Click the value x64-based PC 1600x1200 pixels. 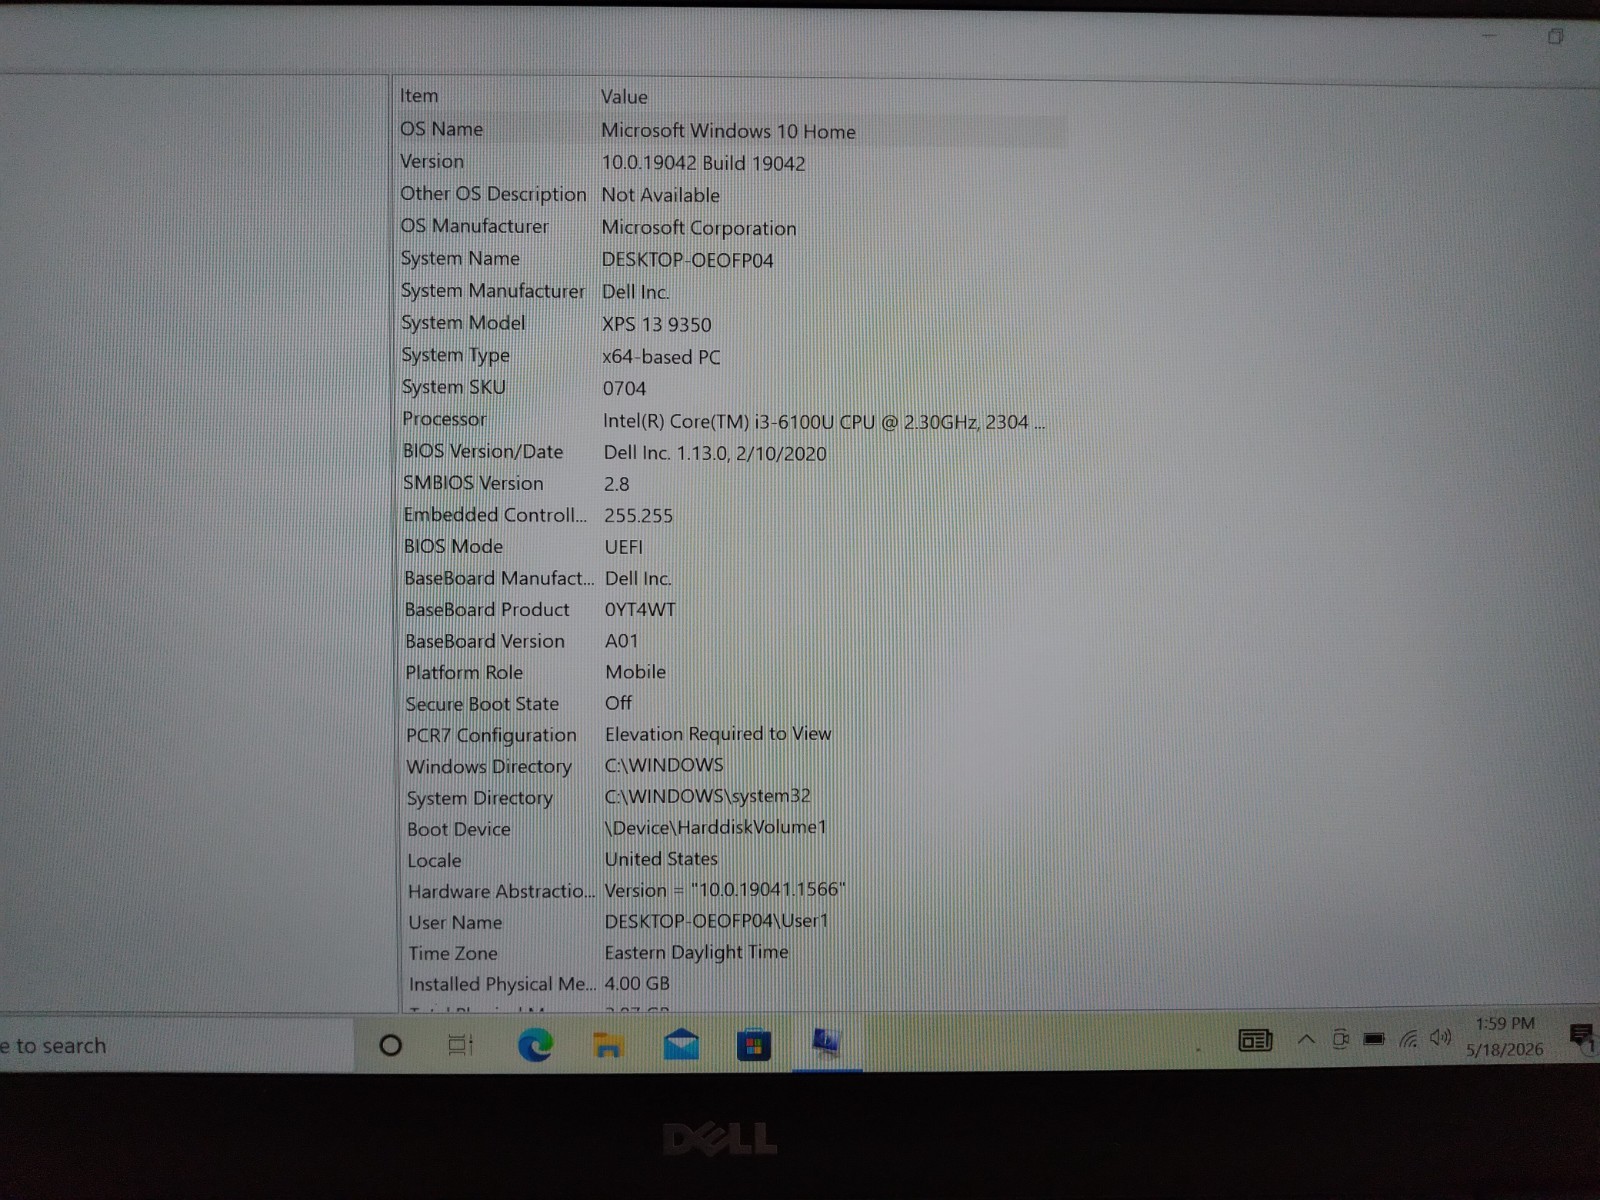(x=660, y=357)
